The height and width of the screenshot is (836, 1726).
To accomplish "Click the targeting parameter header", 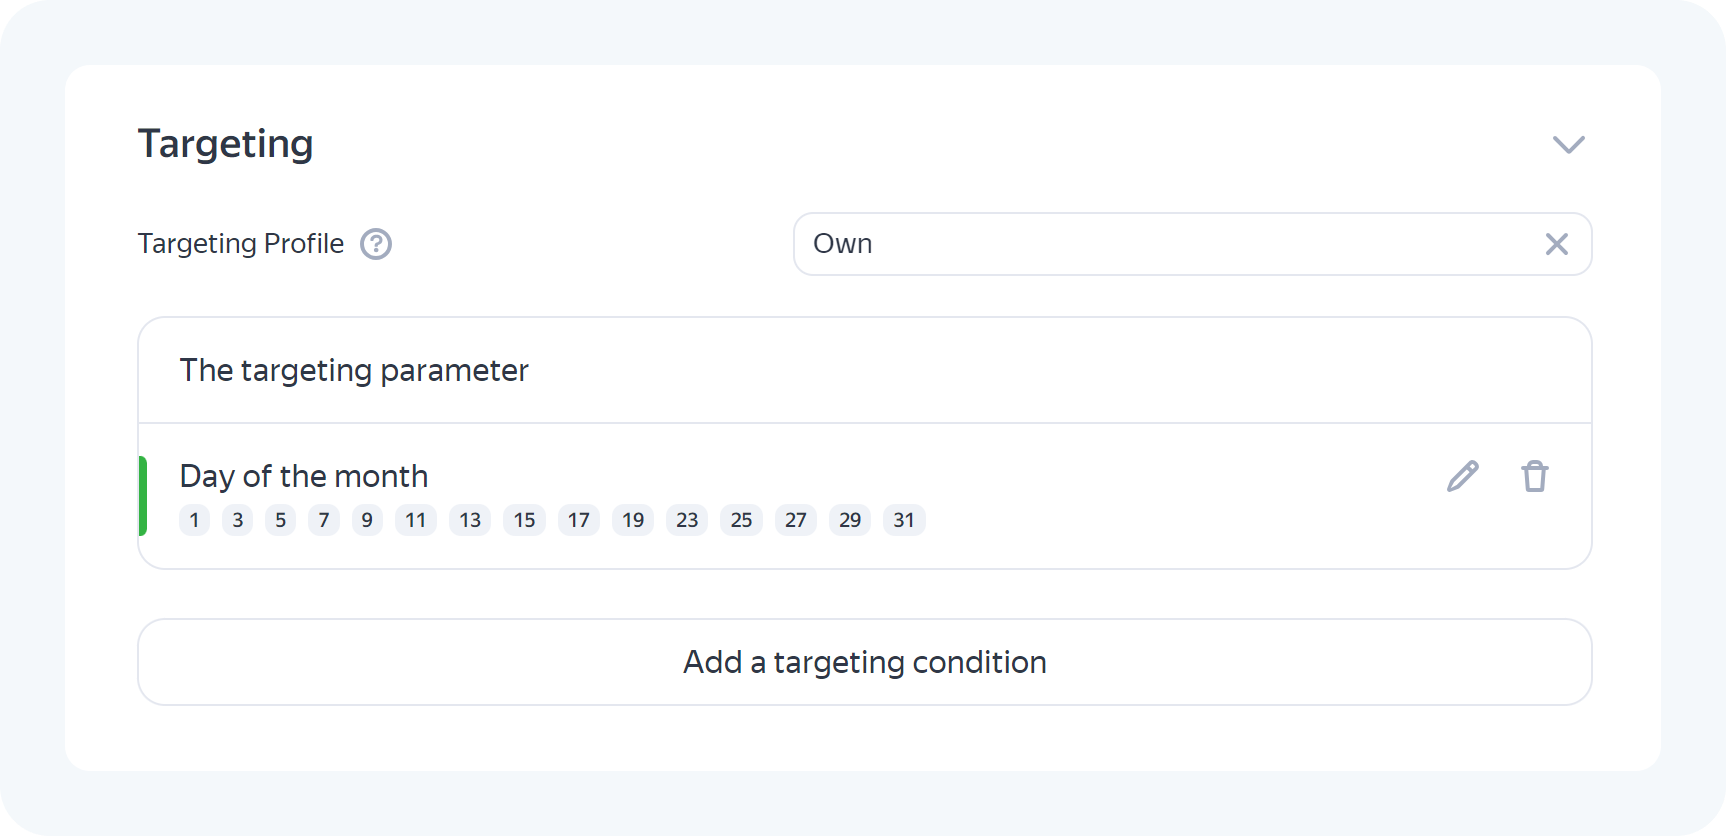I will (x=354, y=370).
